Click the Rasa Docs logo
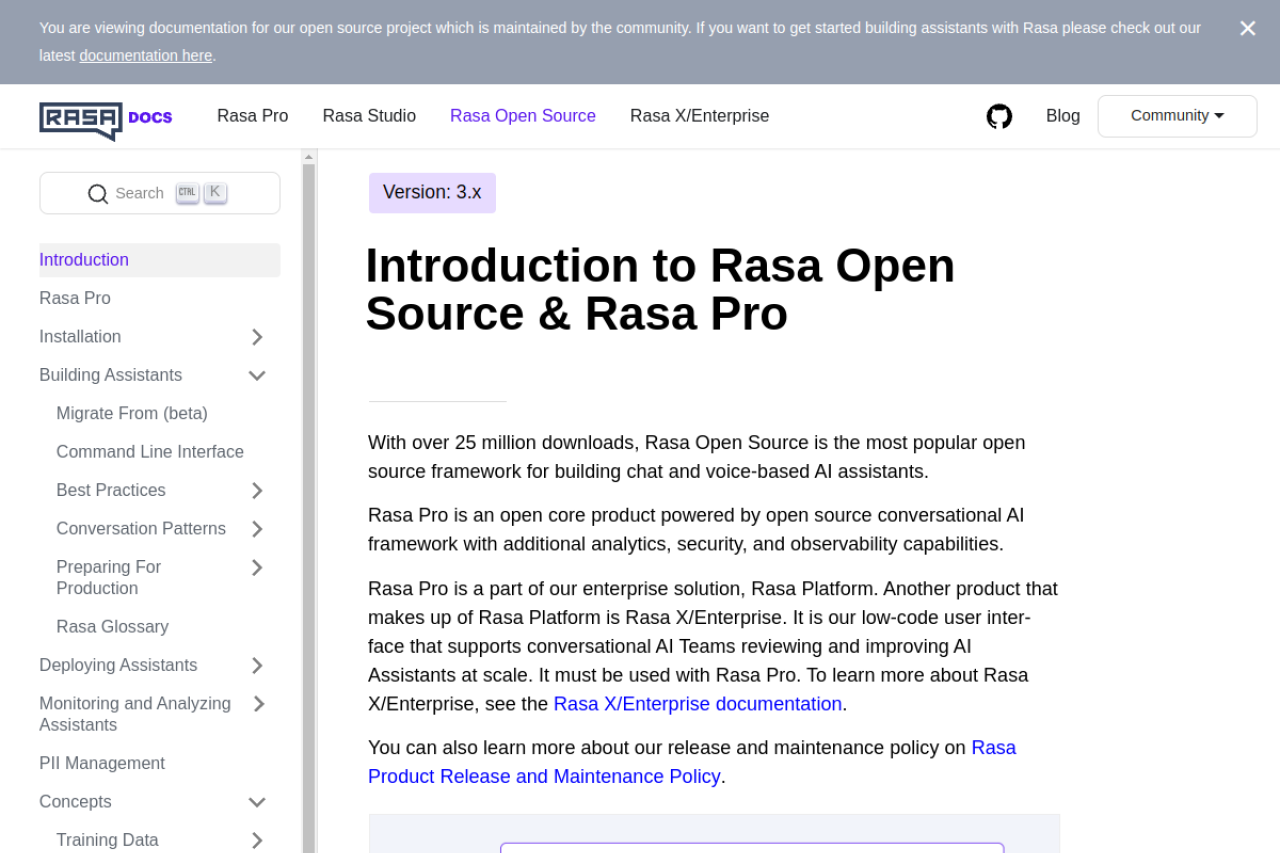This screenshot has height=853, width=1280. tap(106, 120)
